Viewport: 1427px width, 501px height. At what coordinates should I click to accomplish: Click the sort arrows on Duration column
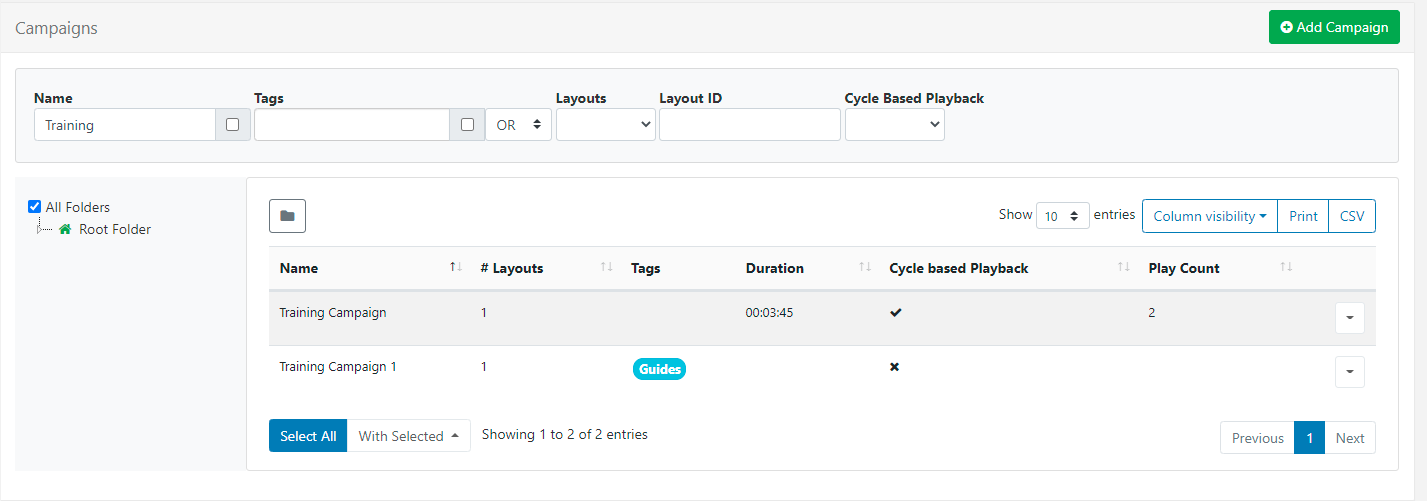pyautogui.click(x=865, y=267)
